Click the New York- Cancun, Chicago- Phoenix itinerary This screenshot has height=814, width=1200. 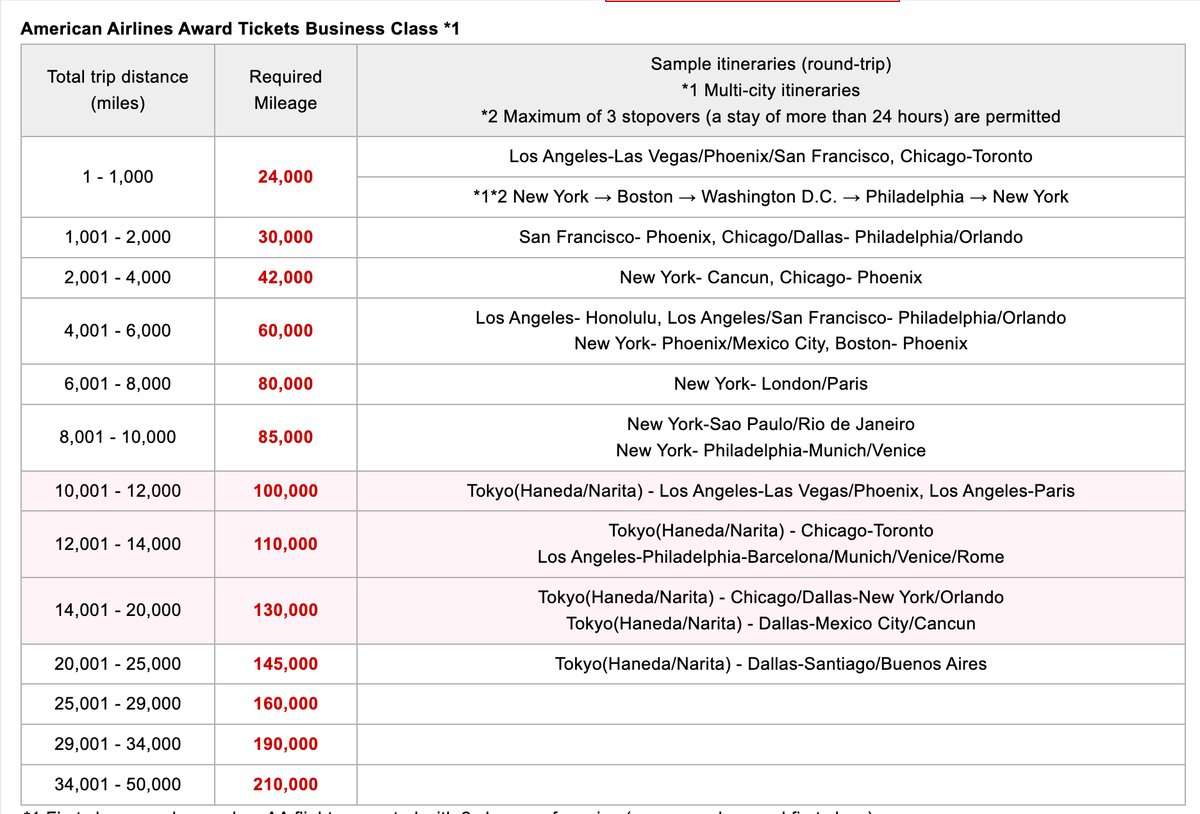click(770, 277)
